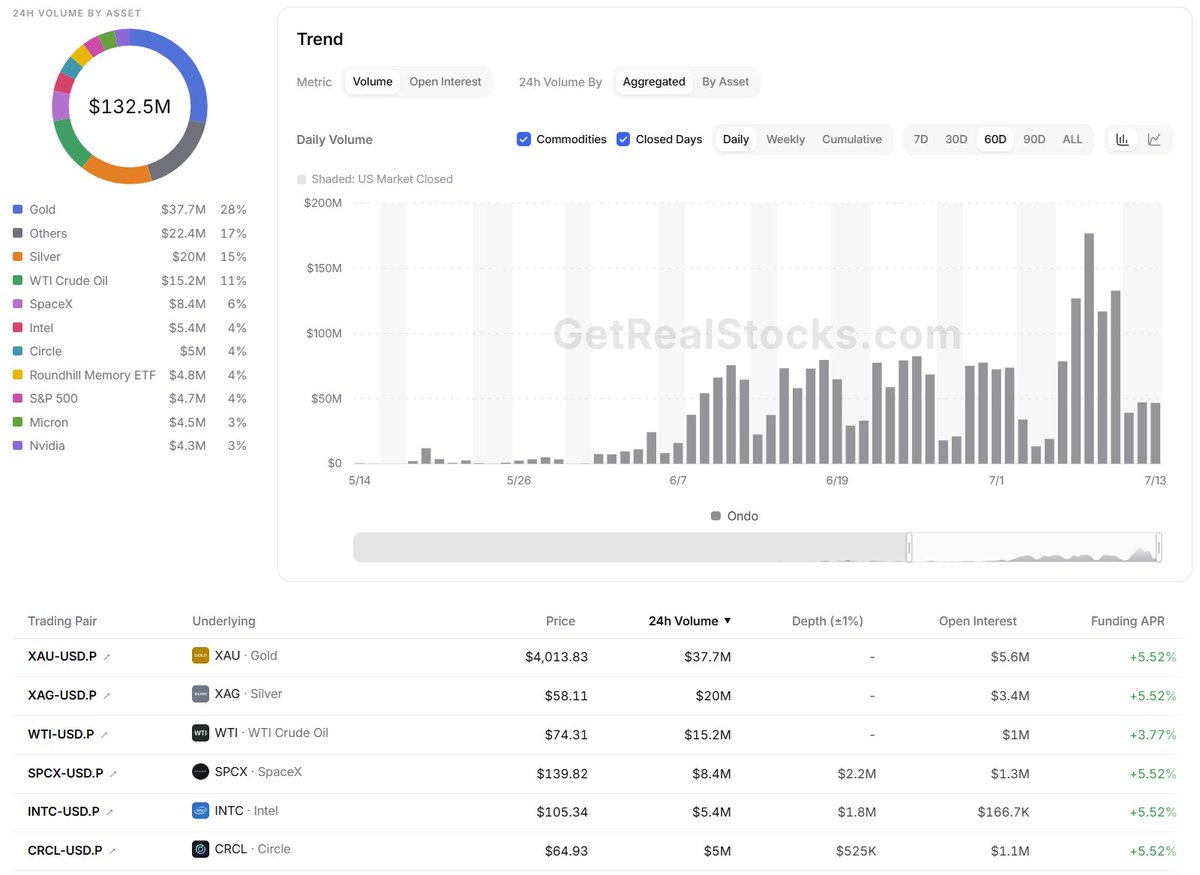Image resolution: width=1200 pixels, height=875 pixels.
Task: Click the Gold blue legend swatch
Action: point(17,210)
